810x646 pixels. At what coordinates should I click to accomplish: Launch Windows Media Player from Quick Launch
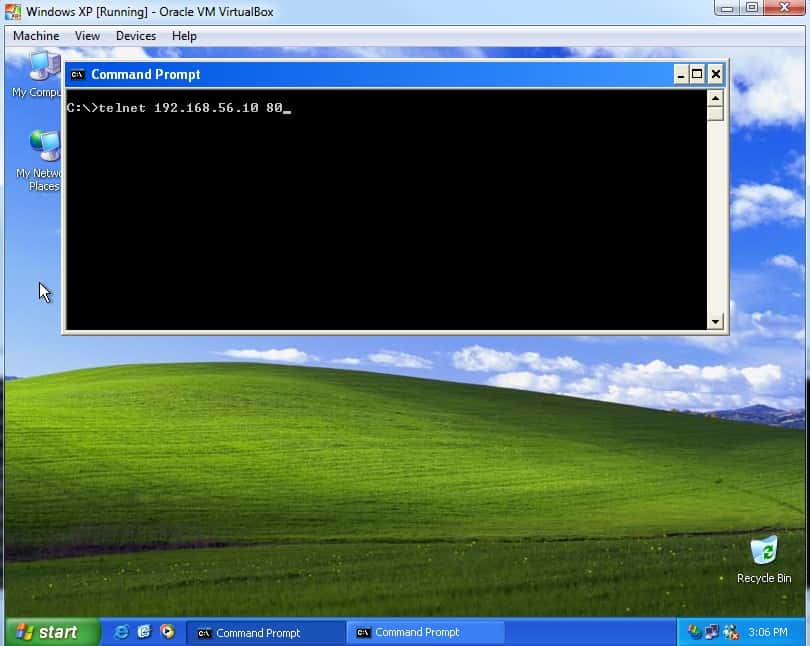click(x=167, y=632)
